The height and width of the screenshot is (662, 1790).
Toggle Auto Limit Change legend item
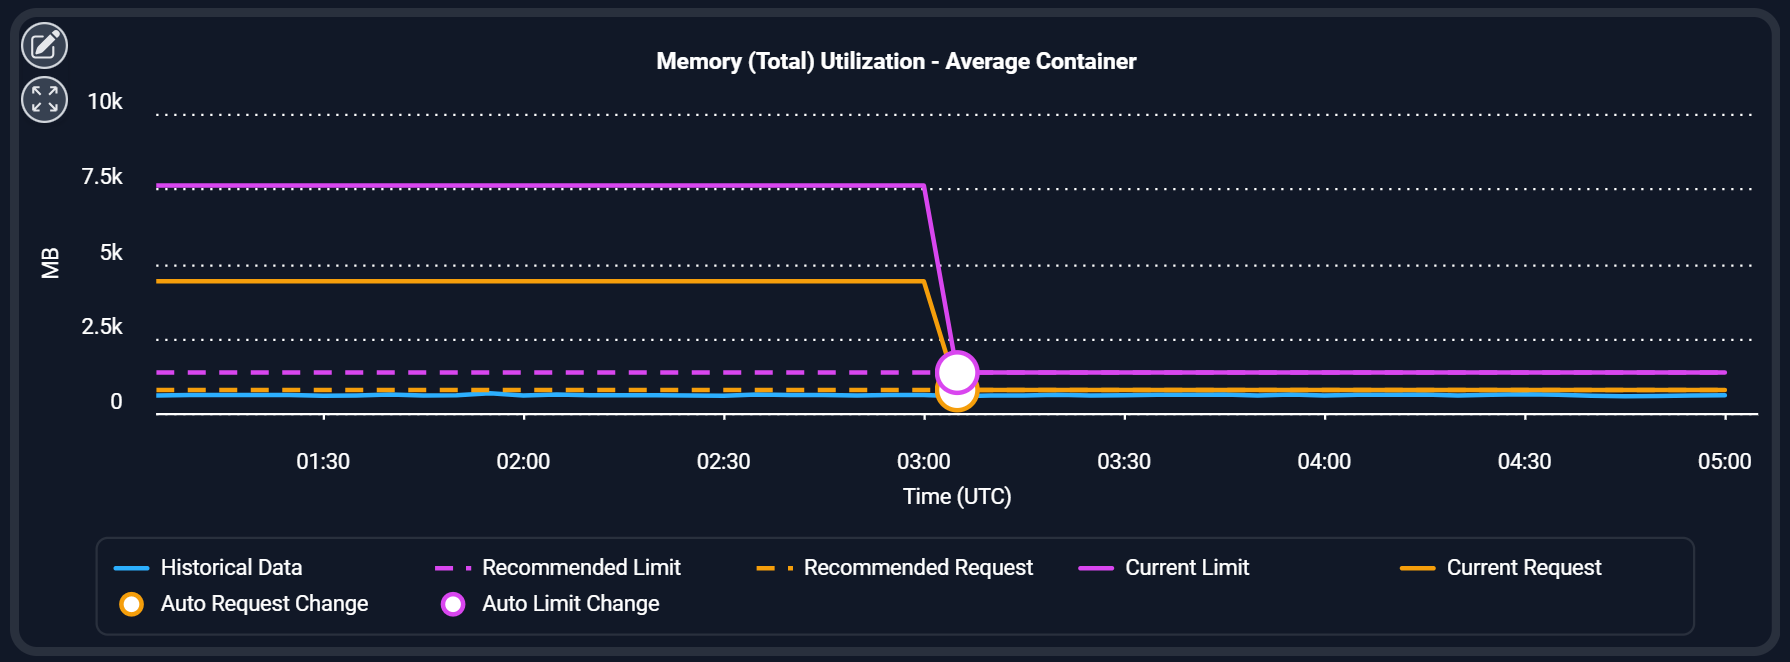[x=570, y=604]
